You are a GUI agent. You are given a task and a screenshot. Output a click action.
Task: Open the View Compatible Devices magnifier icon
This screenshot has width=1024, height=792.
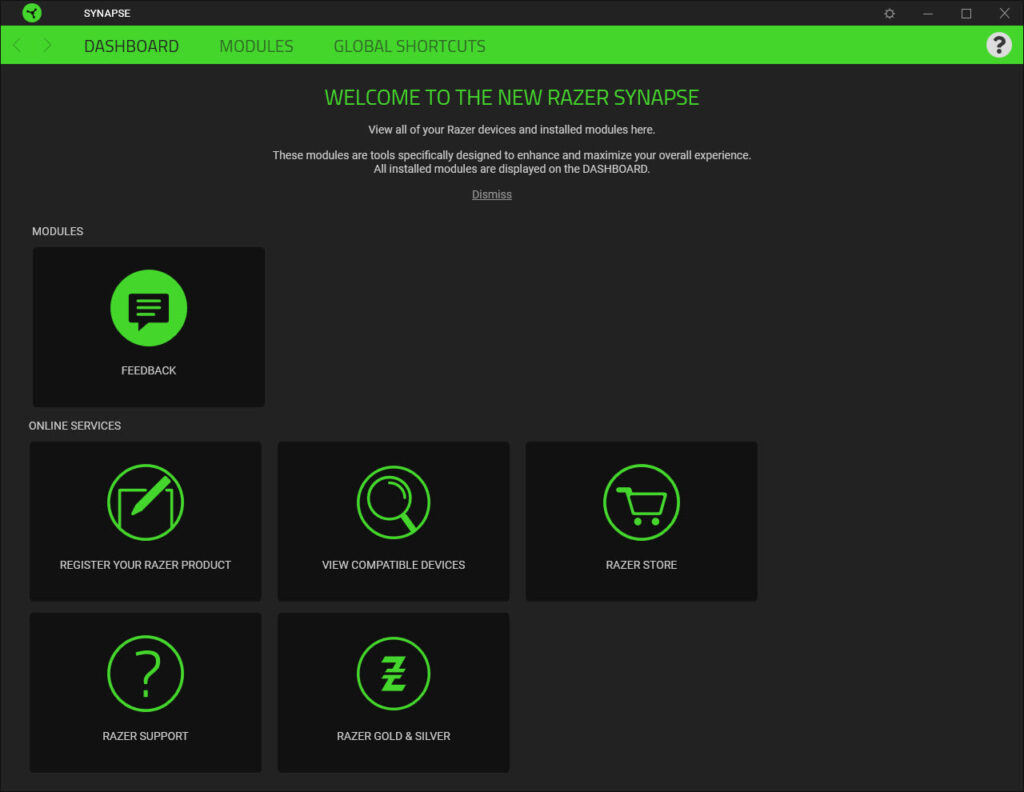[393, 502]
